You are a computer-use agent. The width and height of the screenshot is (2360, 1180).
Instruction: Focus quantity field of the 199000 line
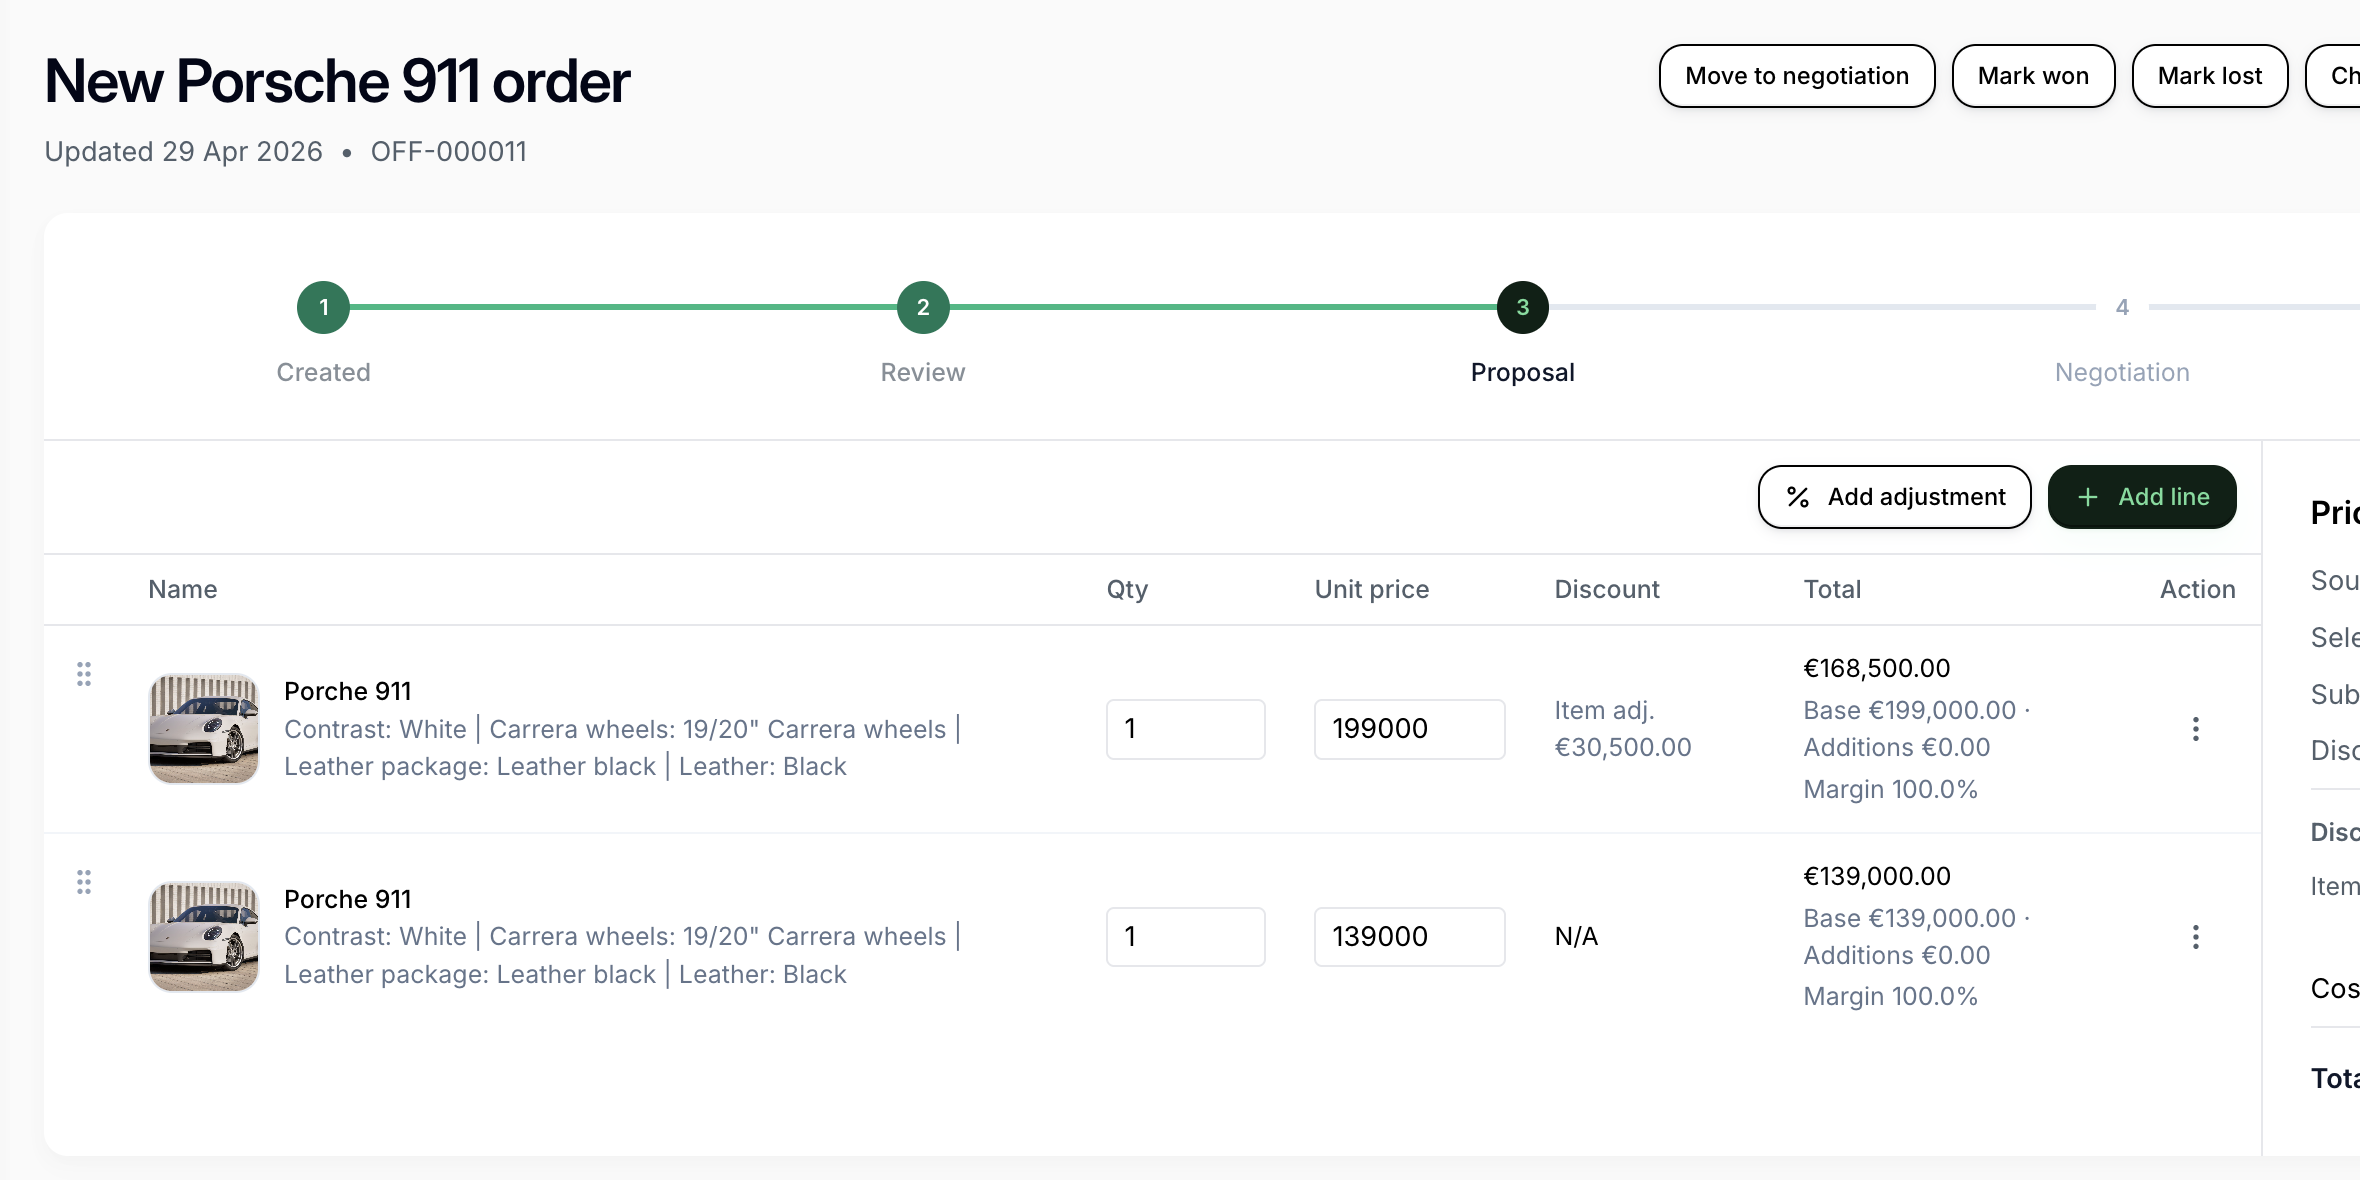pos(1185,729)
